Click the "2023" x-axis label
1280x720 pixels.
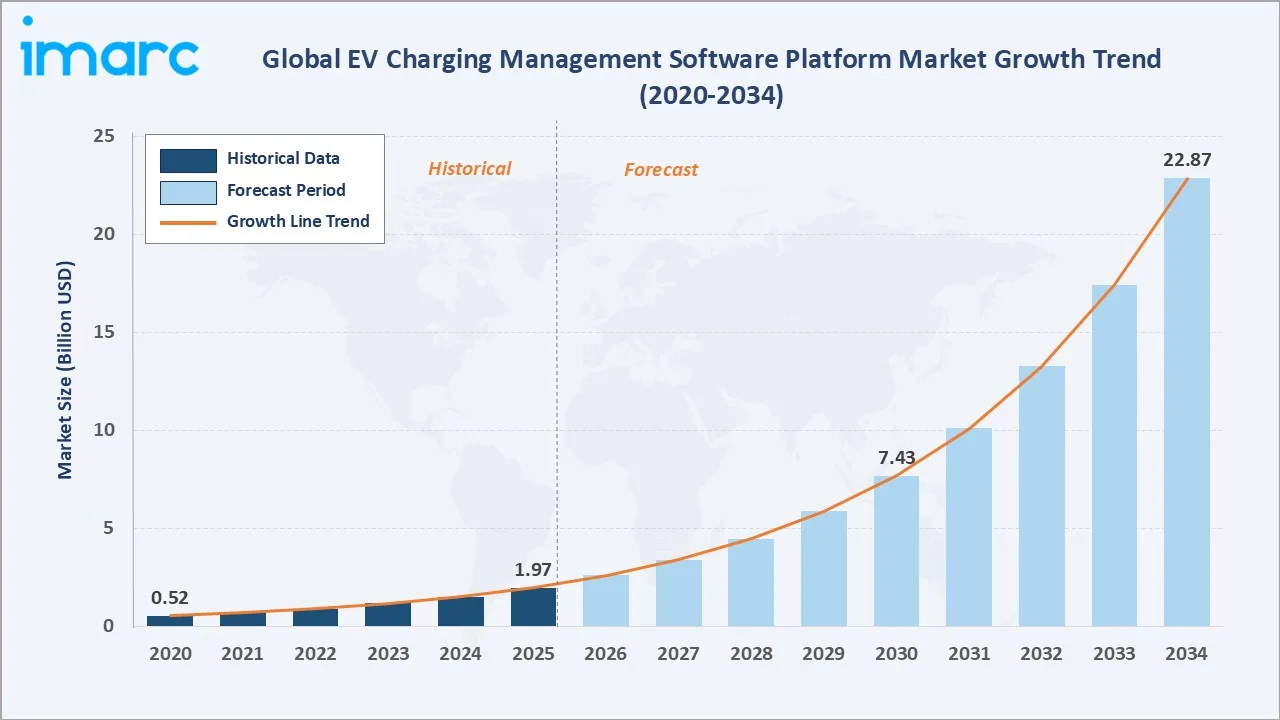[388, 654]
